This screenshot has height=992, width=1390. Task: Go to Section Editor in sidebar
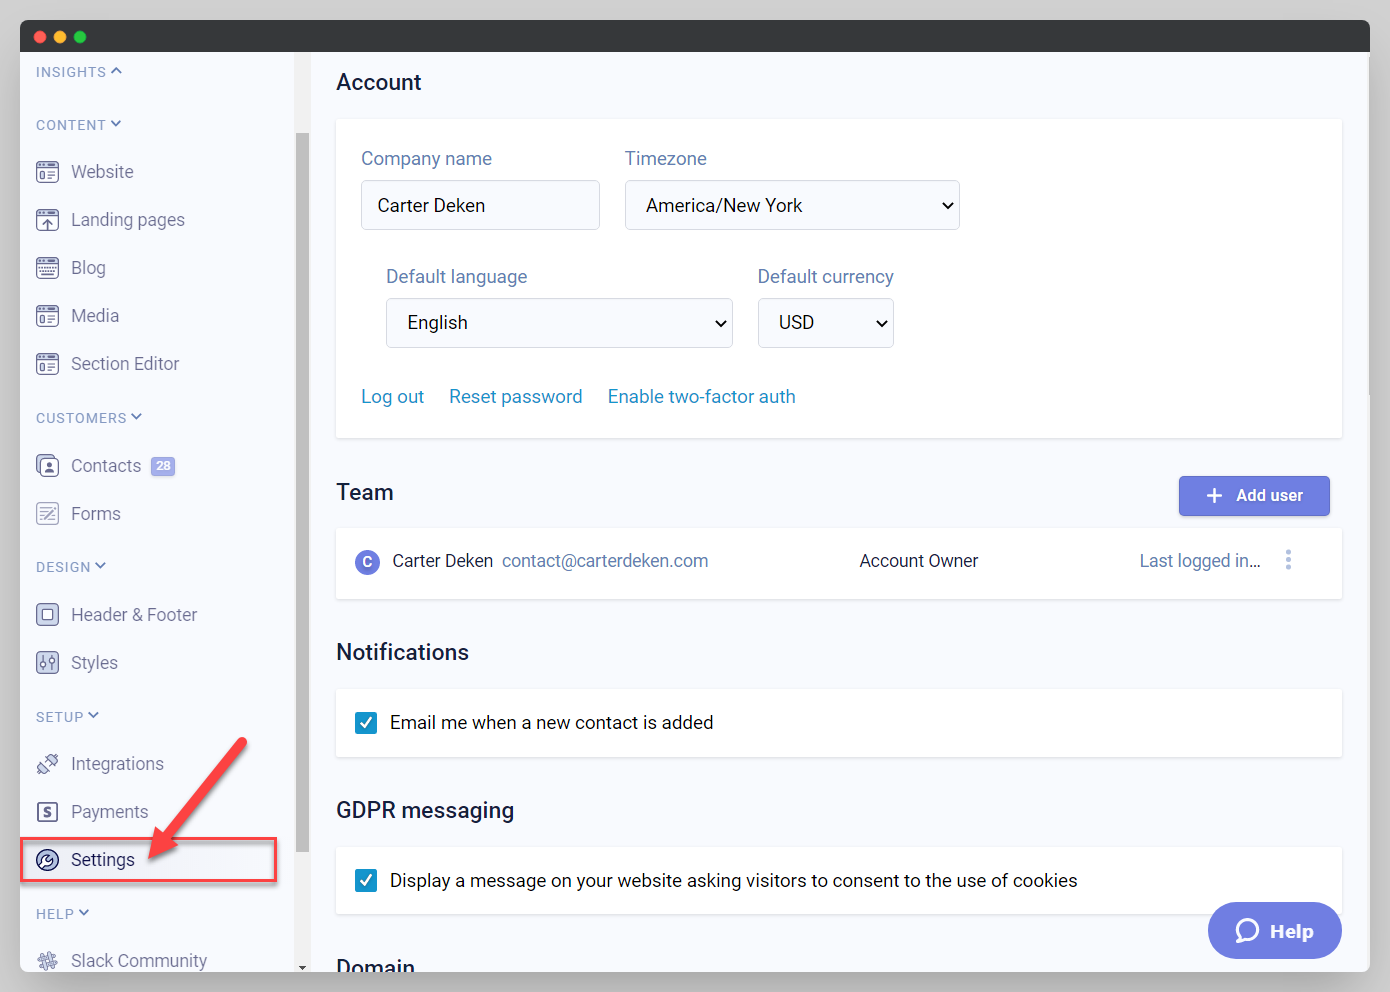pyautogui.click(x=125, y=364)
